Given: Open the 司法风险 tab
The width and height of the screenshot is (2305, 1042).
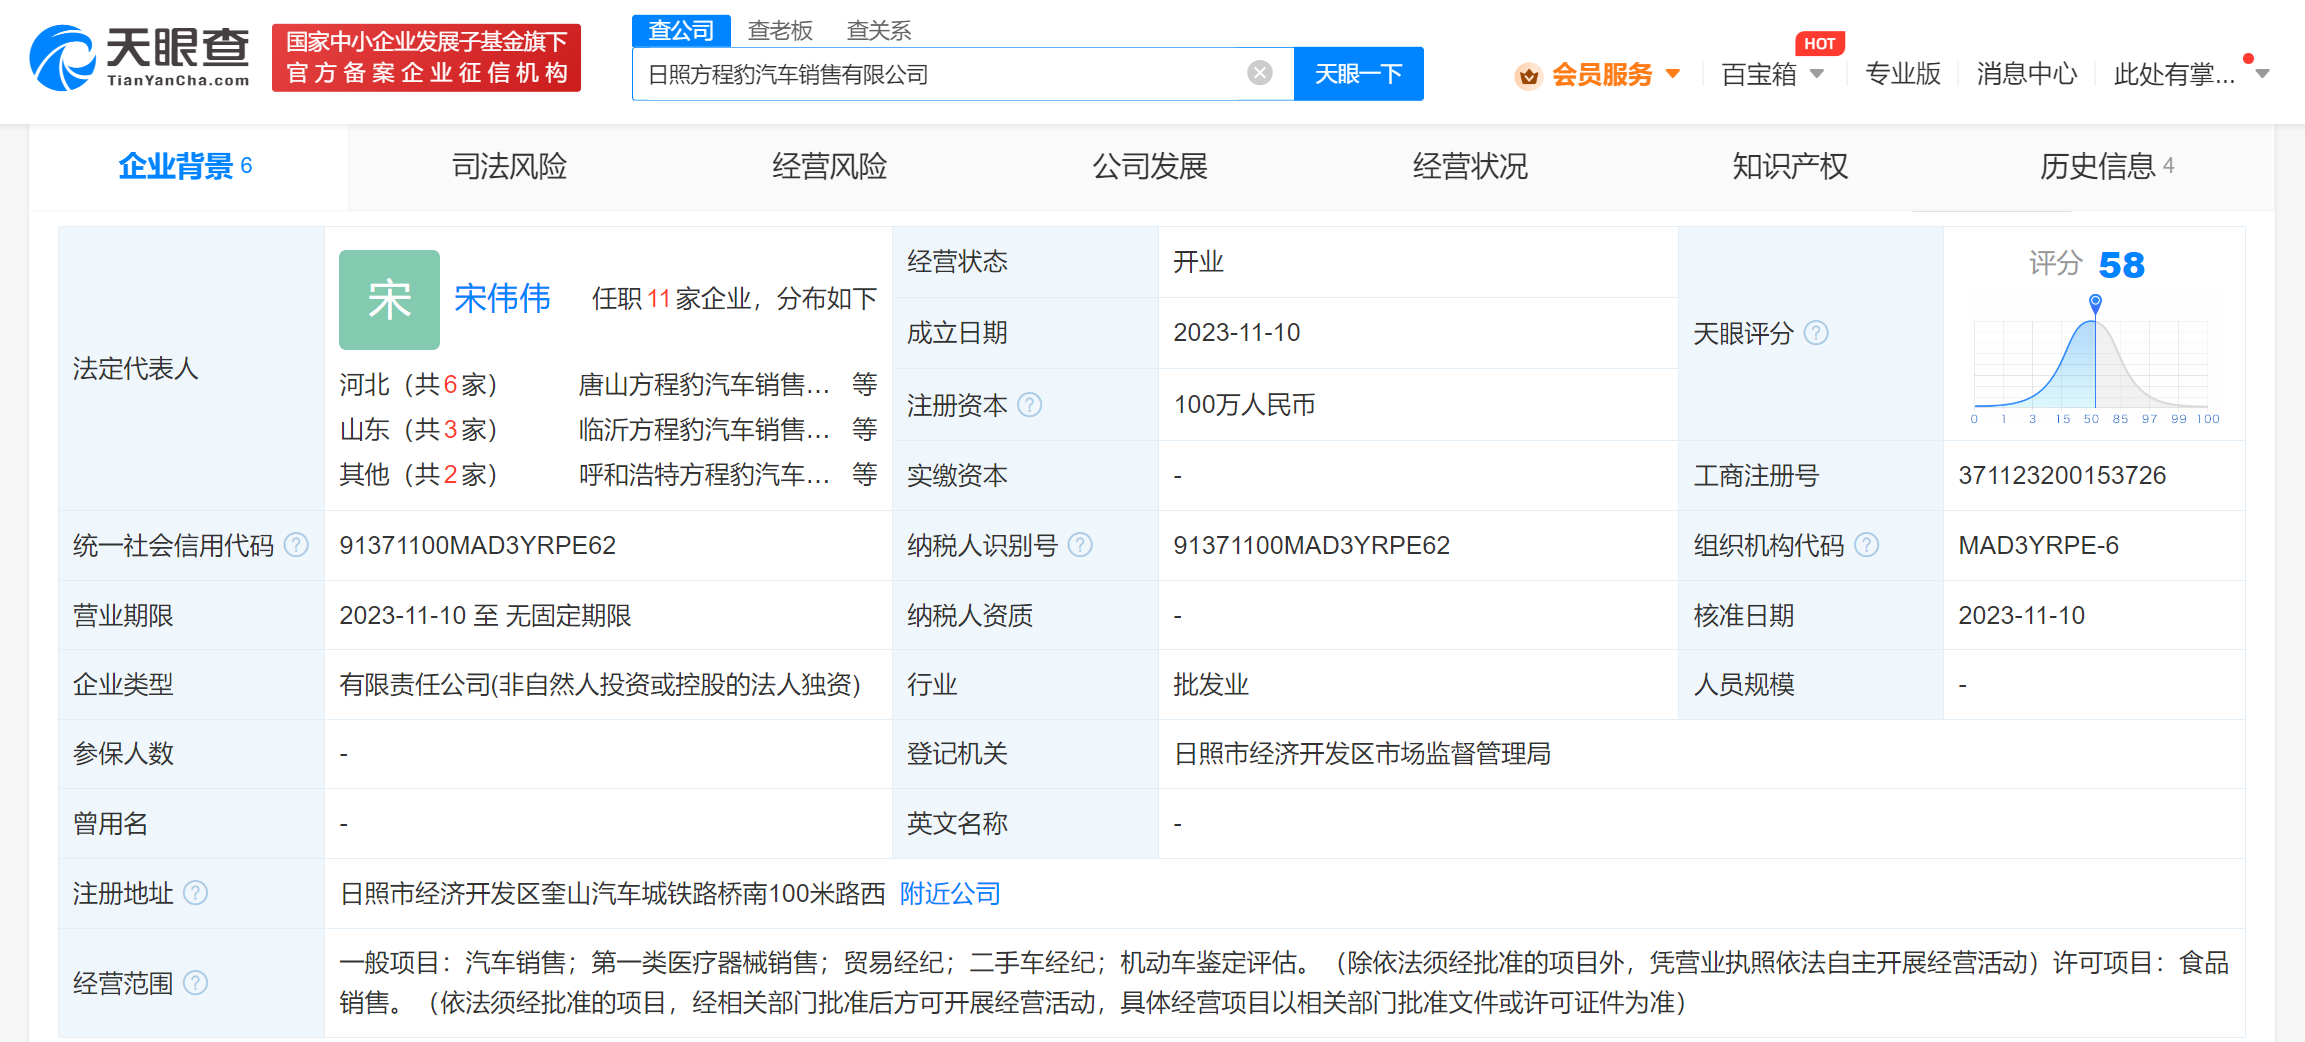Looking at the screenshot, I should tap(509, 166).
